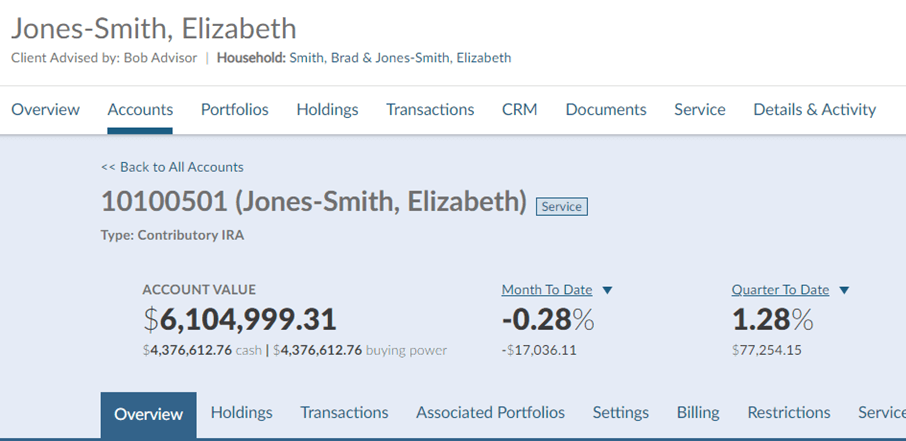
Task: Open the top-level Holdings tab
Action: pyautogui.click(x=327, y=110)
